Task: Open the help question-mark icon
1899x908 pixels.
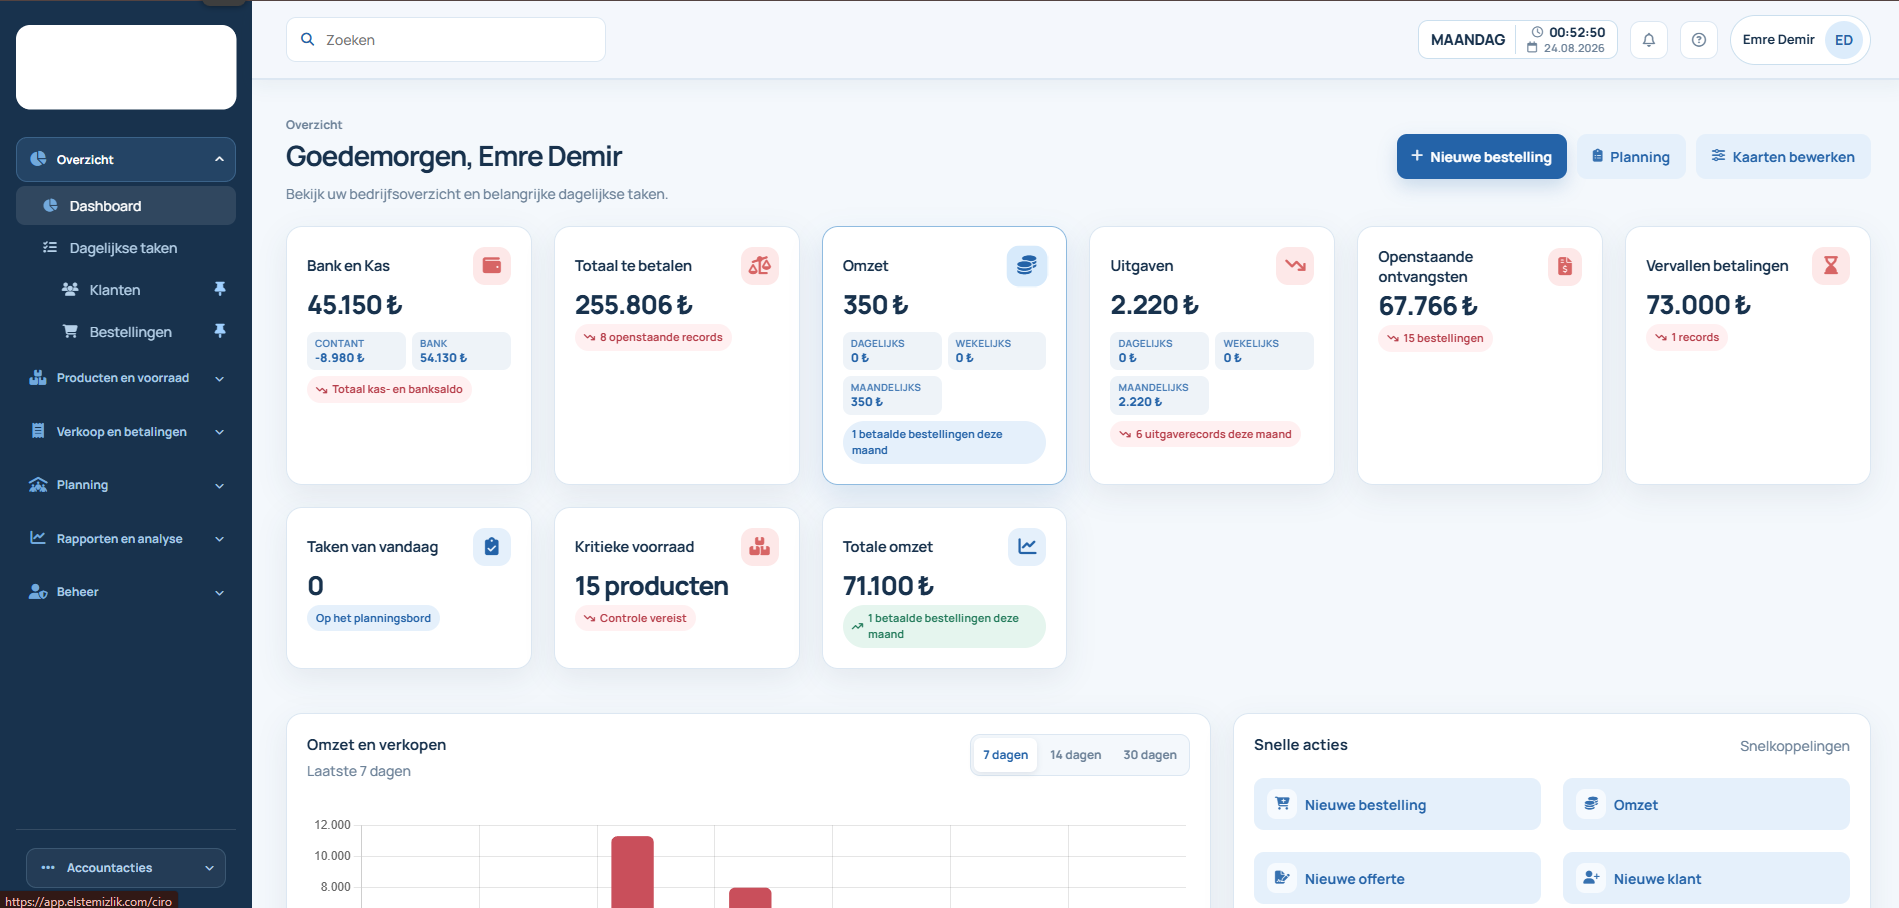Action: 1699,40
